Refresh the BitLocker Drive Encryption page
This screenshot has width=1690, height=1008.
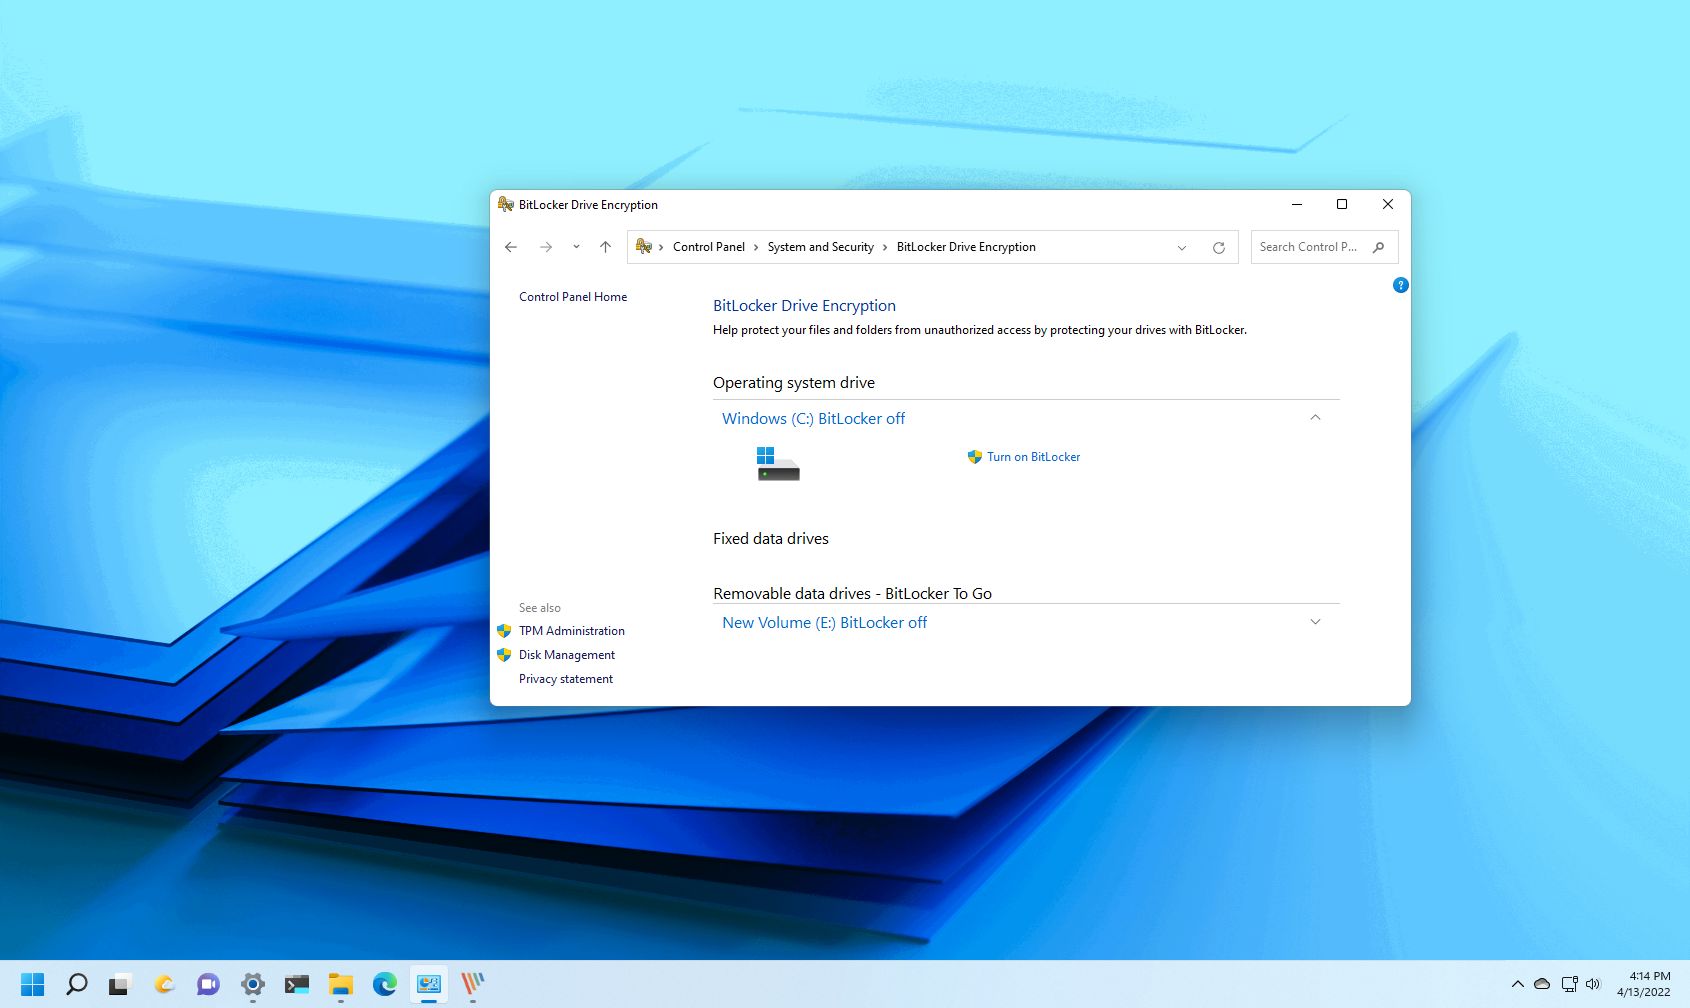coord(1219,247)
